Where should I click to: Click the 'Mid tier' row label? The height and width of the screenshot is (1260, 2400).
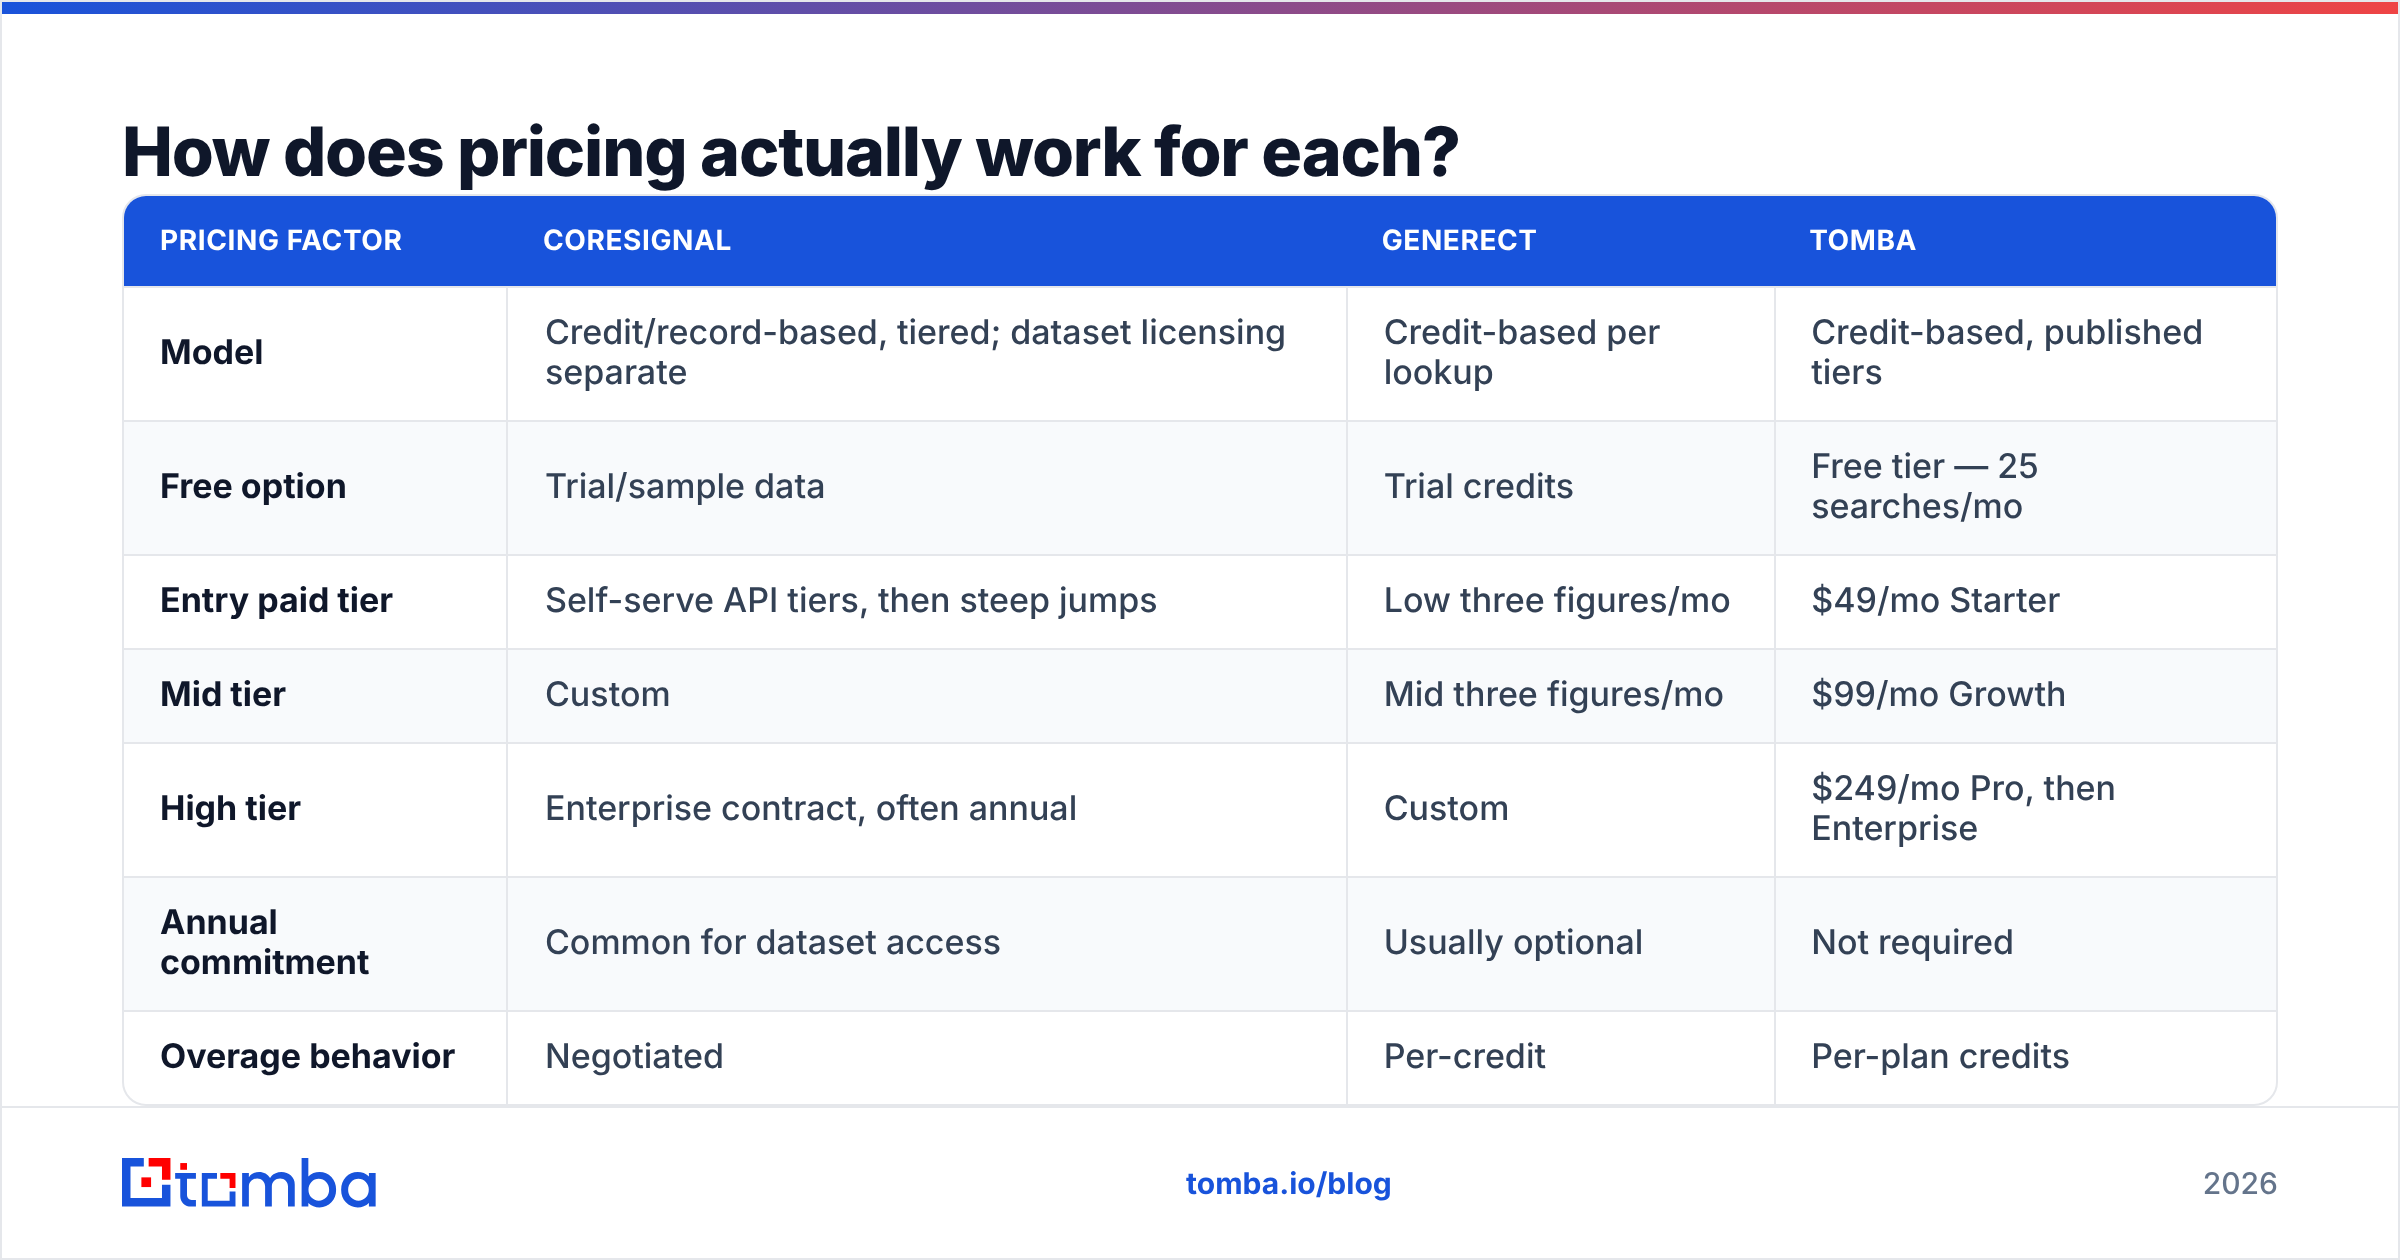pos(223,694)
